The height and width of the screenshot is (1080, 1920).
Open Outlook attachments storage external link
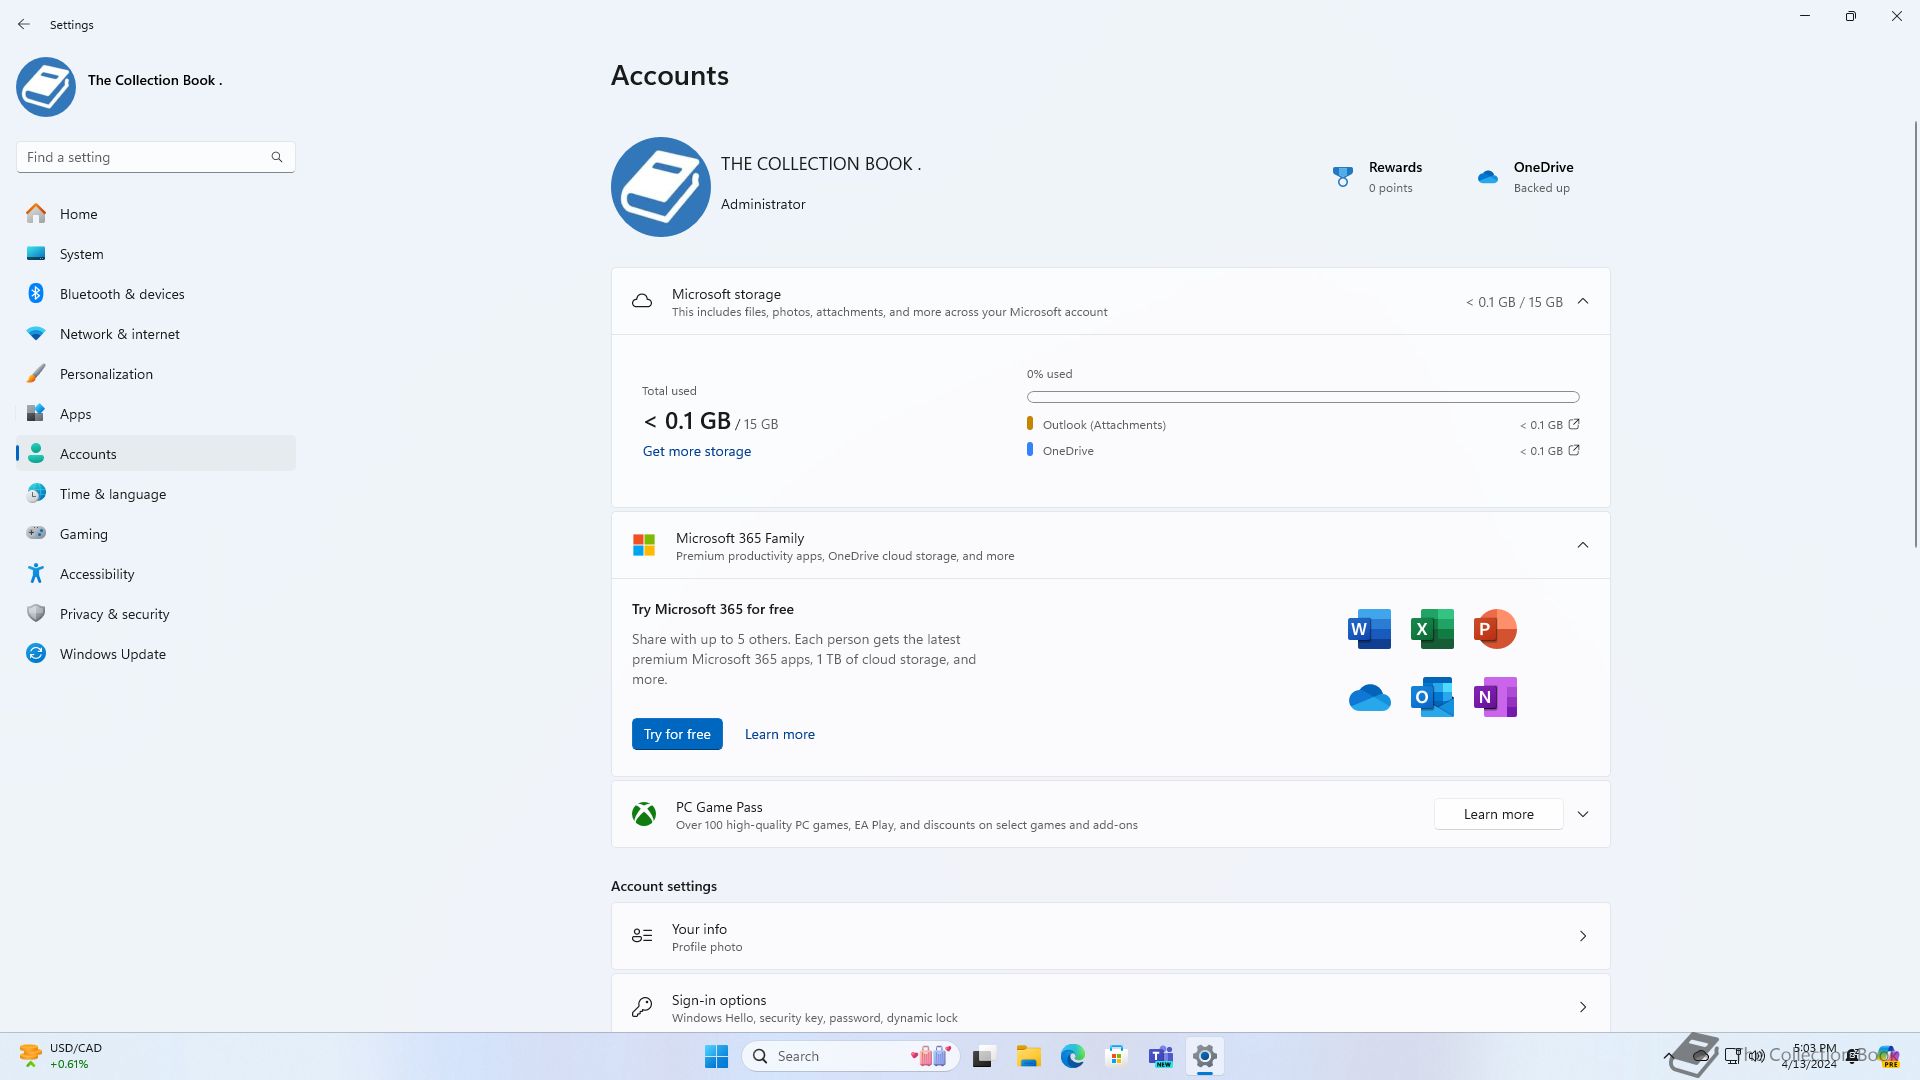[x=1574, y=424]
